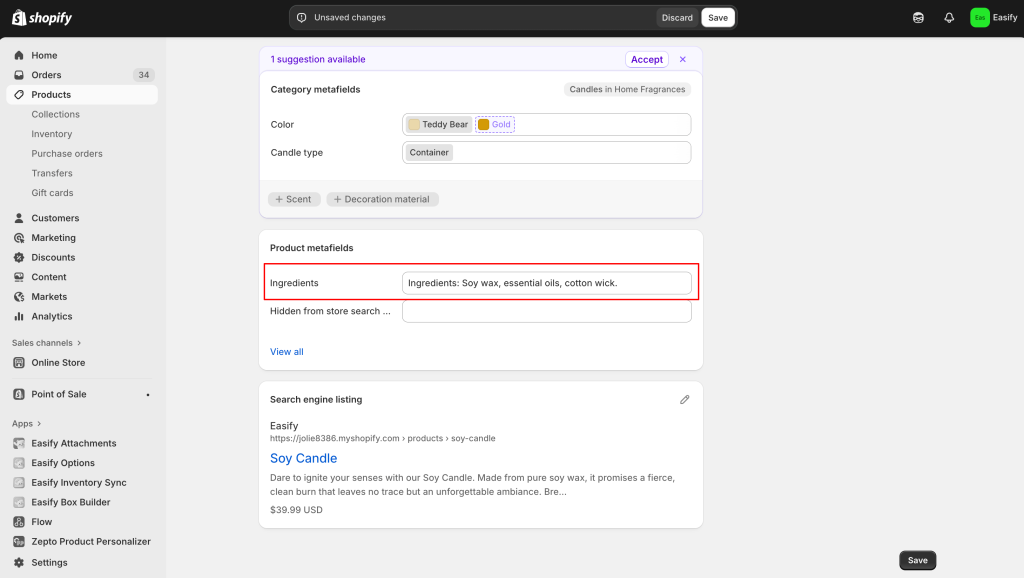Expand the Apps section chevron
Image resolution: width=1024 pixels, height=578 pixels.
point(39,424)
